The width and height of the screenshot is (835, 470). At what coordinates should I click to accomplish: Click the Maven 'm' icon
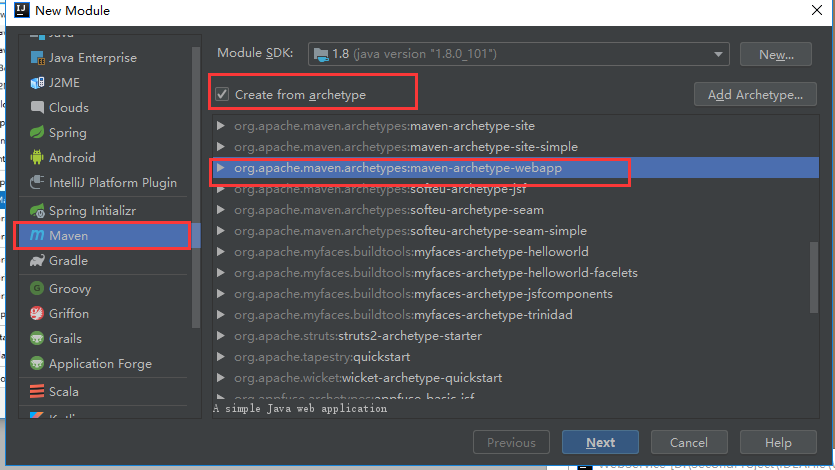point(37,235)
